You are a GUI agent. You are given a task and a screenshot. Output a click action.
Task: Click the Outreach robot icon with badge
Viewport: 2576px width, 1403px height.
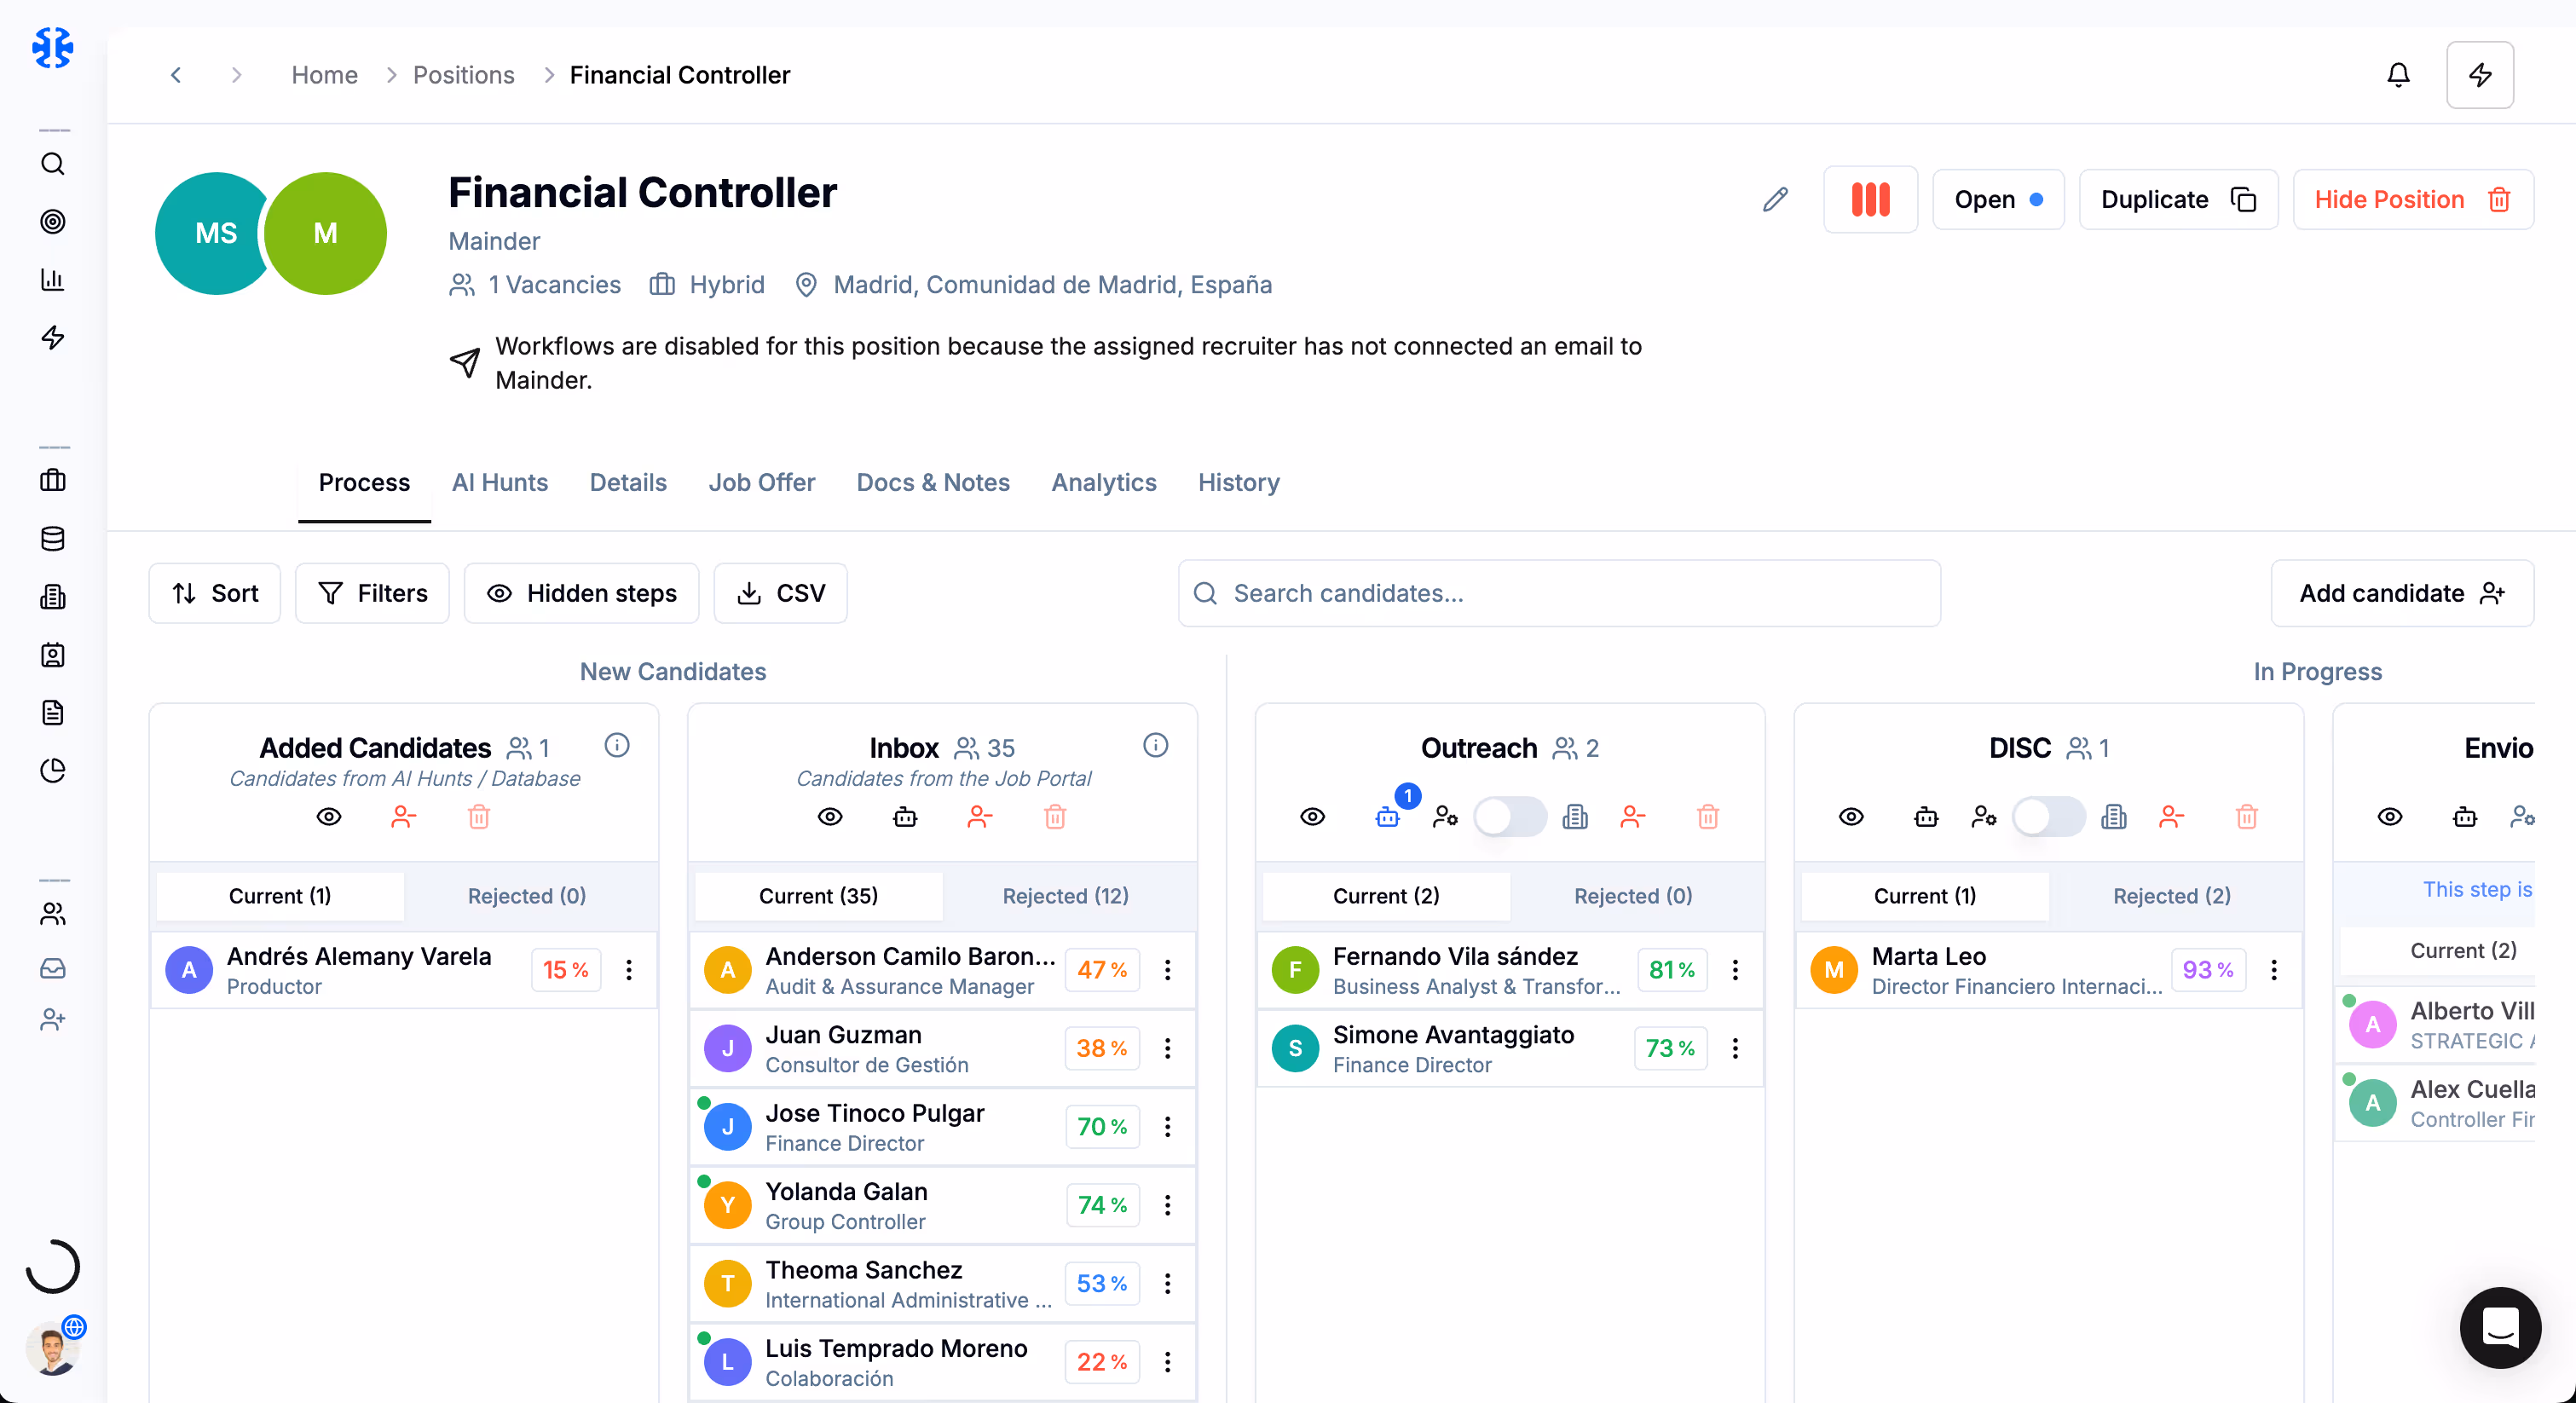pyautogui.click(x=1387, y=817)
